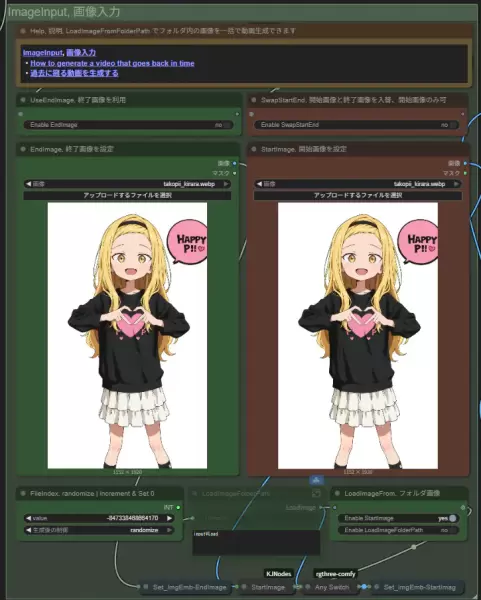481x600 pixels.
Task: Click the icon in LoadImageFolderPath node title
Action: 316,493
